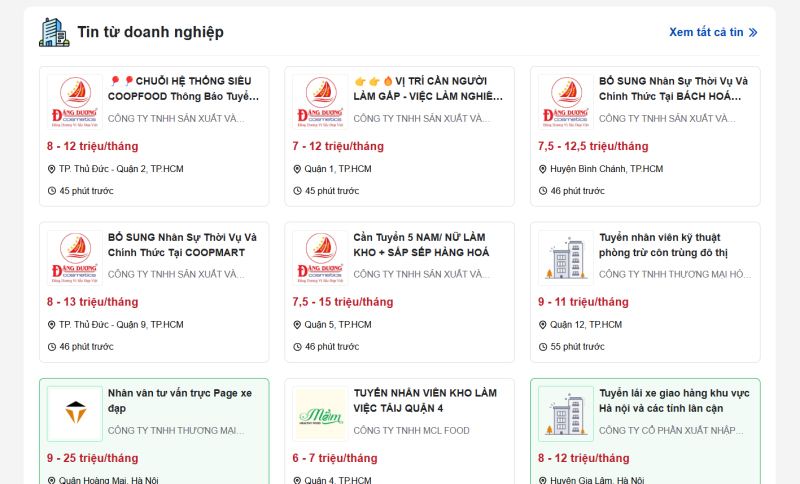Click the red pin emojis before 'CHUỖI HỆ THỐNG SIÊU'
The height and width of the screenshot is (484, 800).
[x=121, y=81]
